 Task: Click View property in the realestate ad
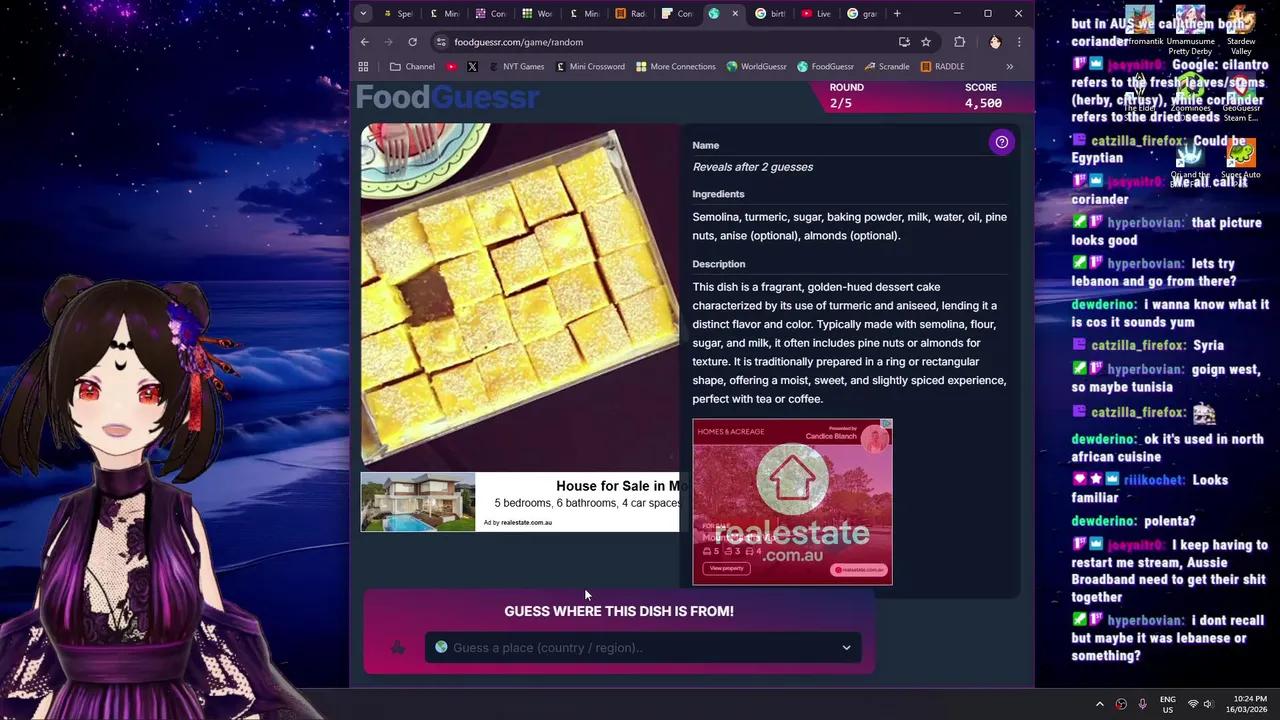[x=726, y=568]
